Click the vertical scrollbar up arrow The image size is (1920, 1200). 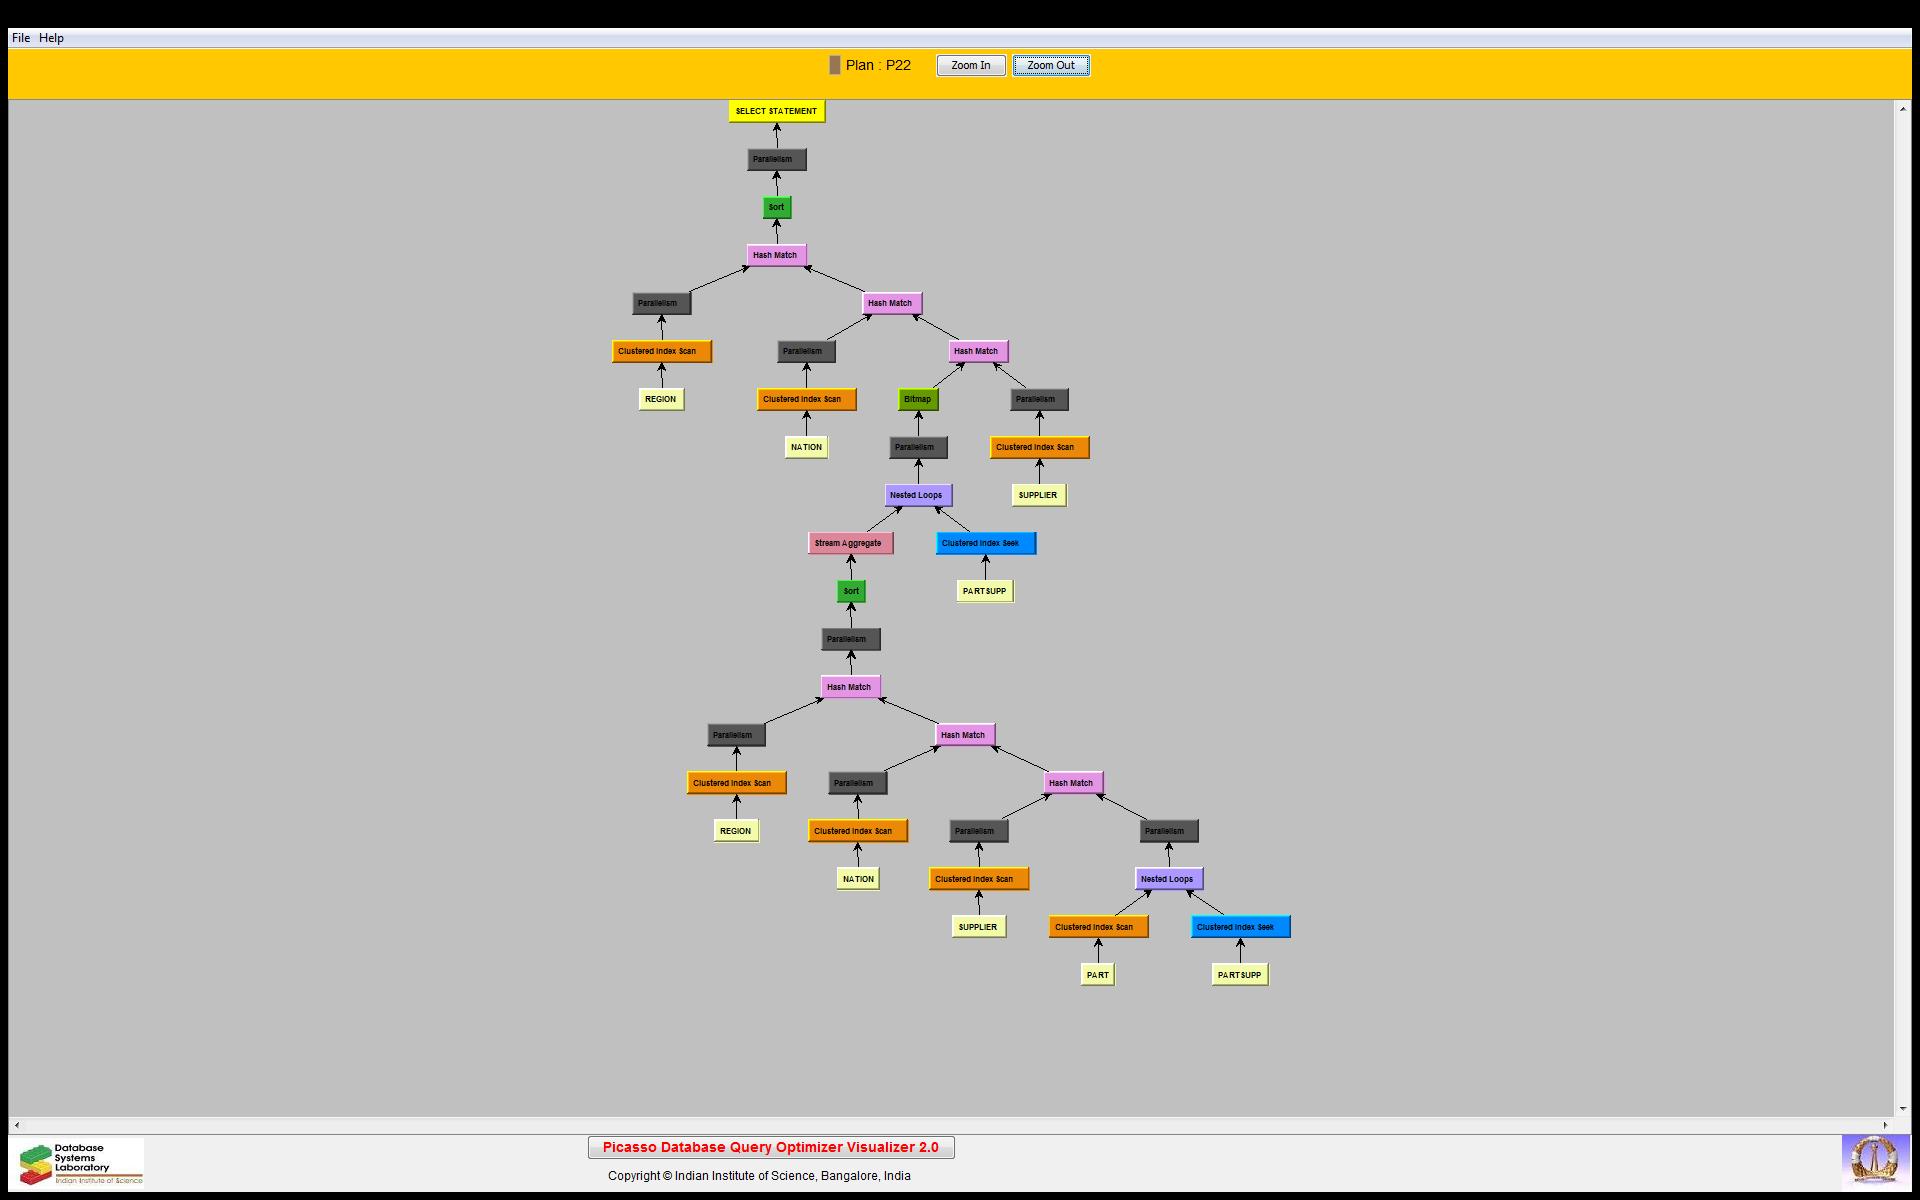coord(1902,108)
